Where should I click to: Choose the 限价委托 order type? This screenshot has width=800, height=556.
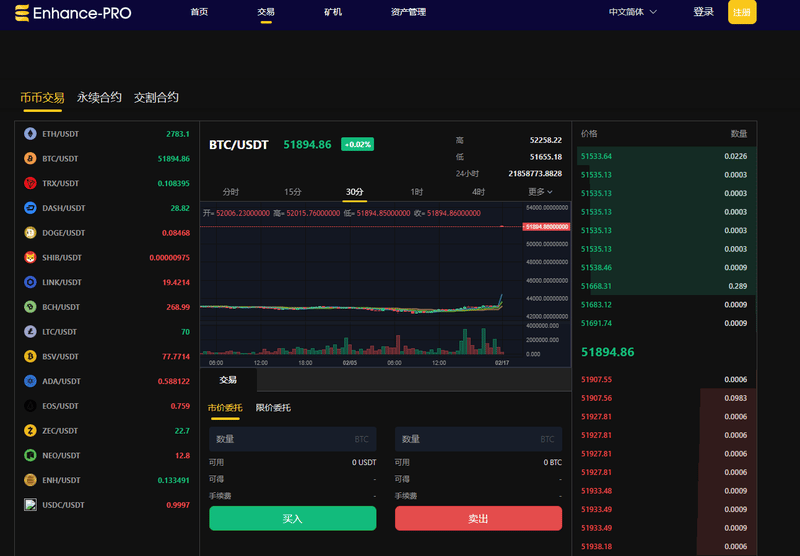coord(273,408)
